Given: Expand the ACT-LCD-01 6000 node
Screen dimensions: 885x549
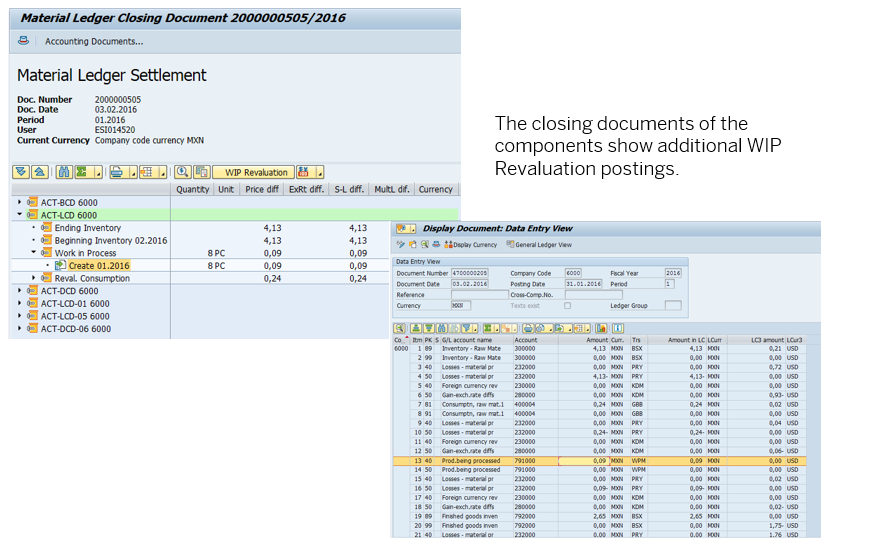Looking at the screenshot, I should point(20,303).
